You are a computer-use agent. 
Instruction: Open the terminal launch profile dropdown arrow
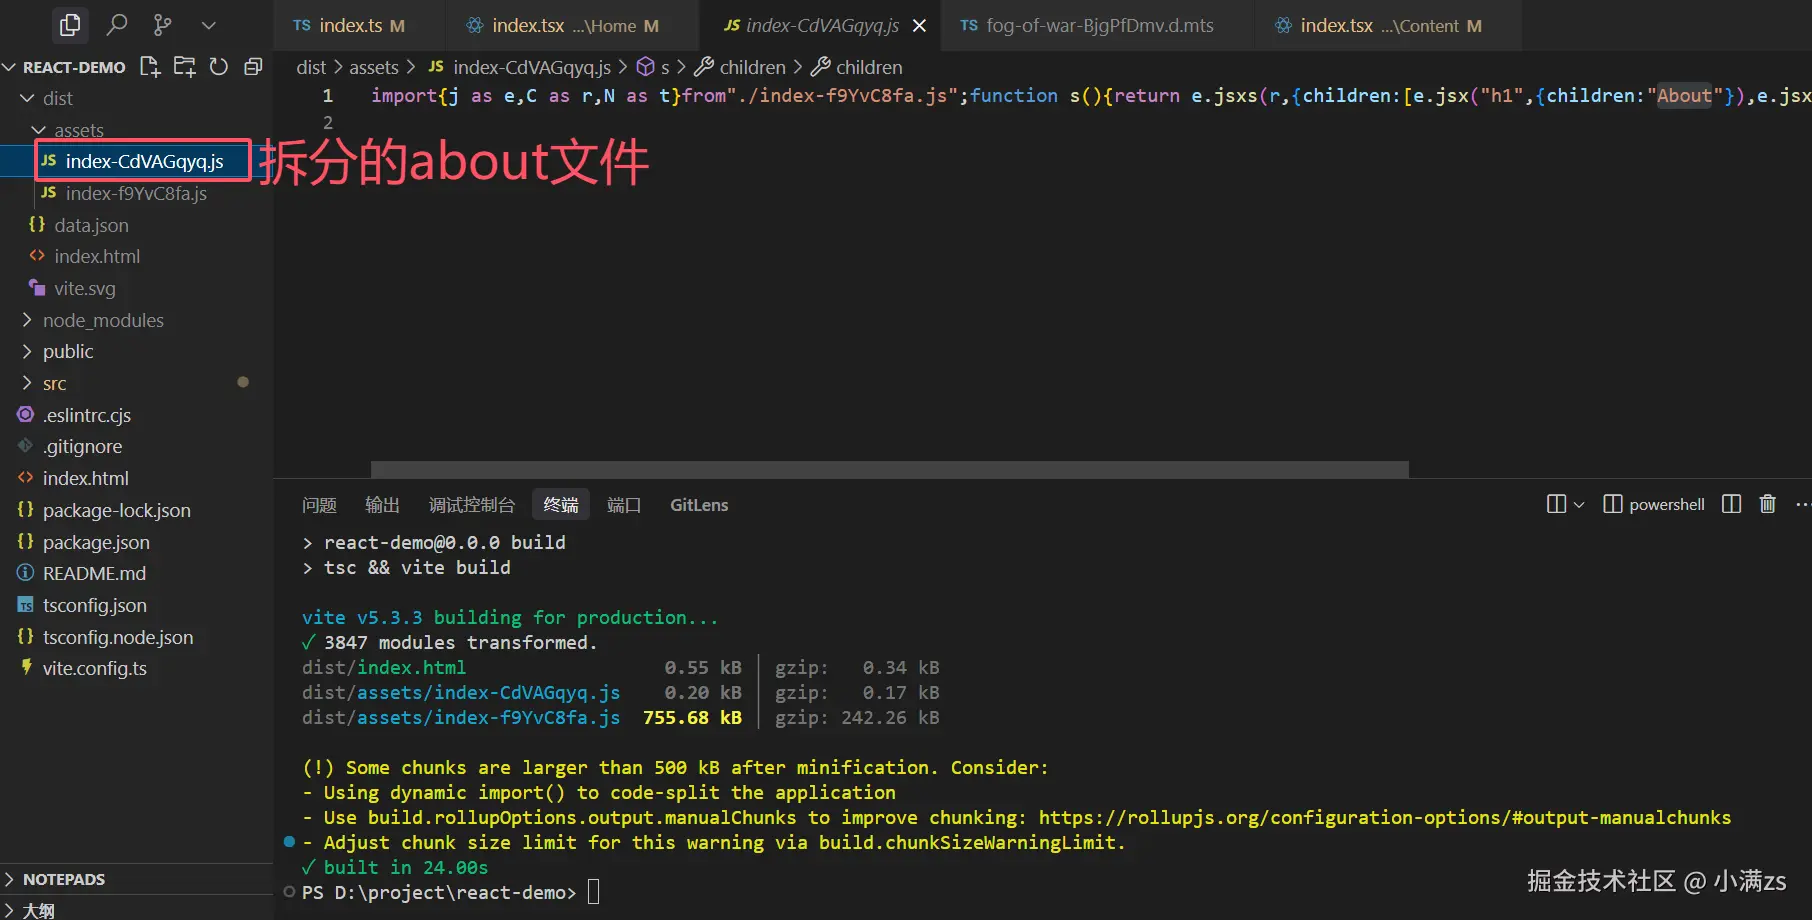[1579, 505]
